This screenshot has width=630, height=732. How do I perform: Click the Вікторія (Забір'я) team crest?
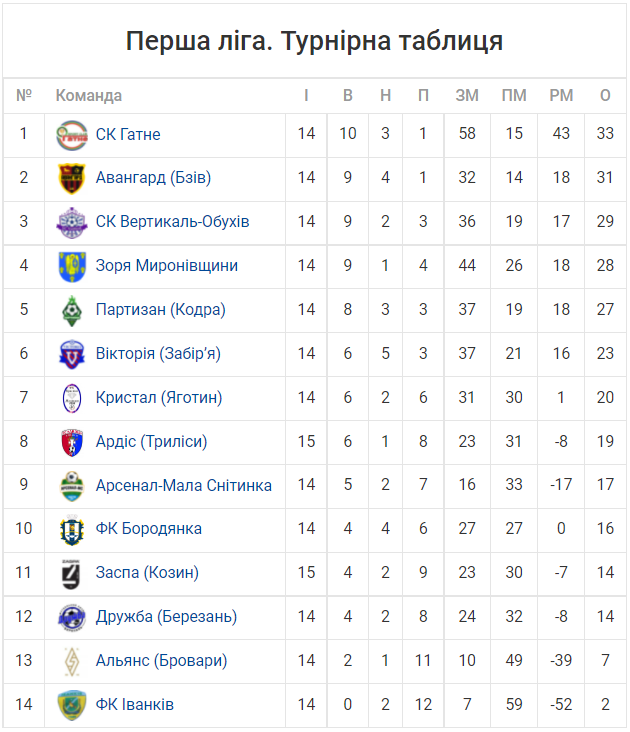(x=72, y=354)
